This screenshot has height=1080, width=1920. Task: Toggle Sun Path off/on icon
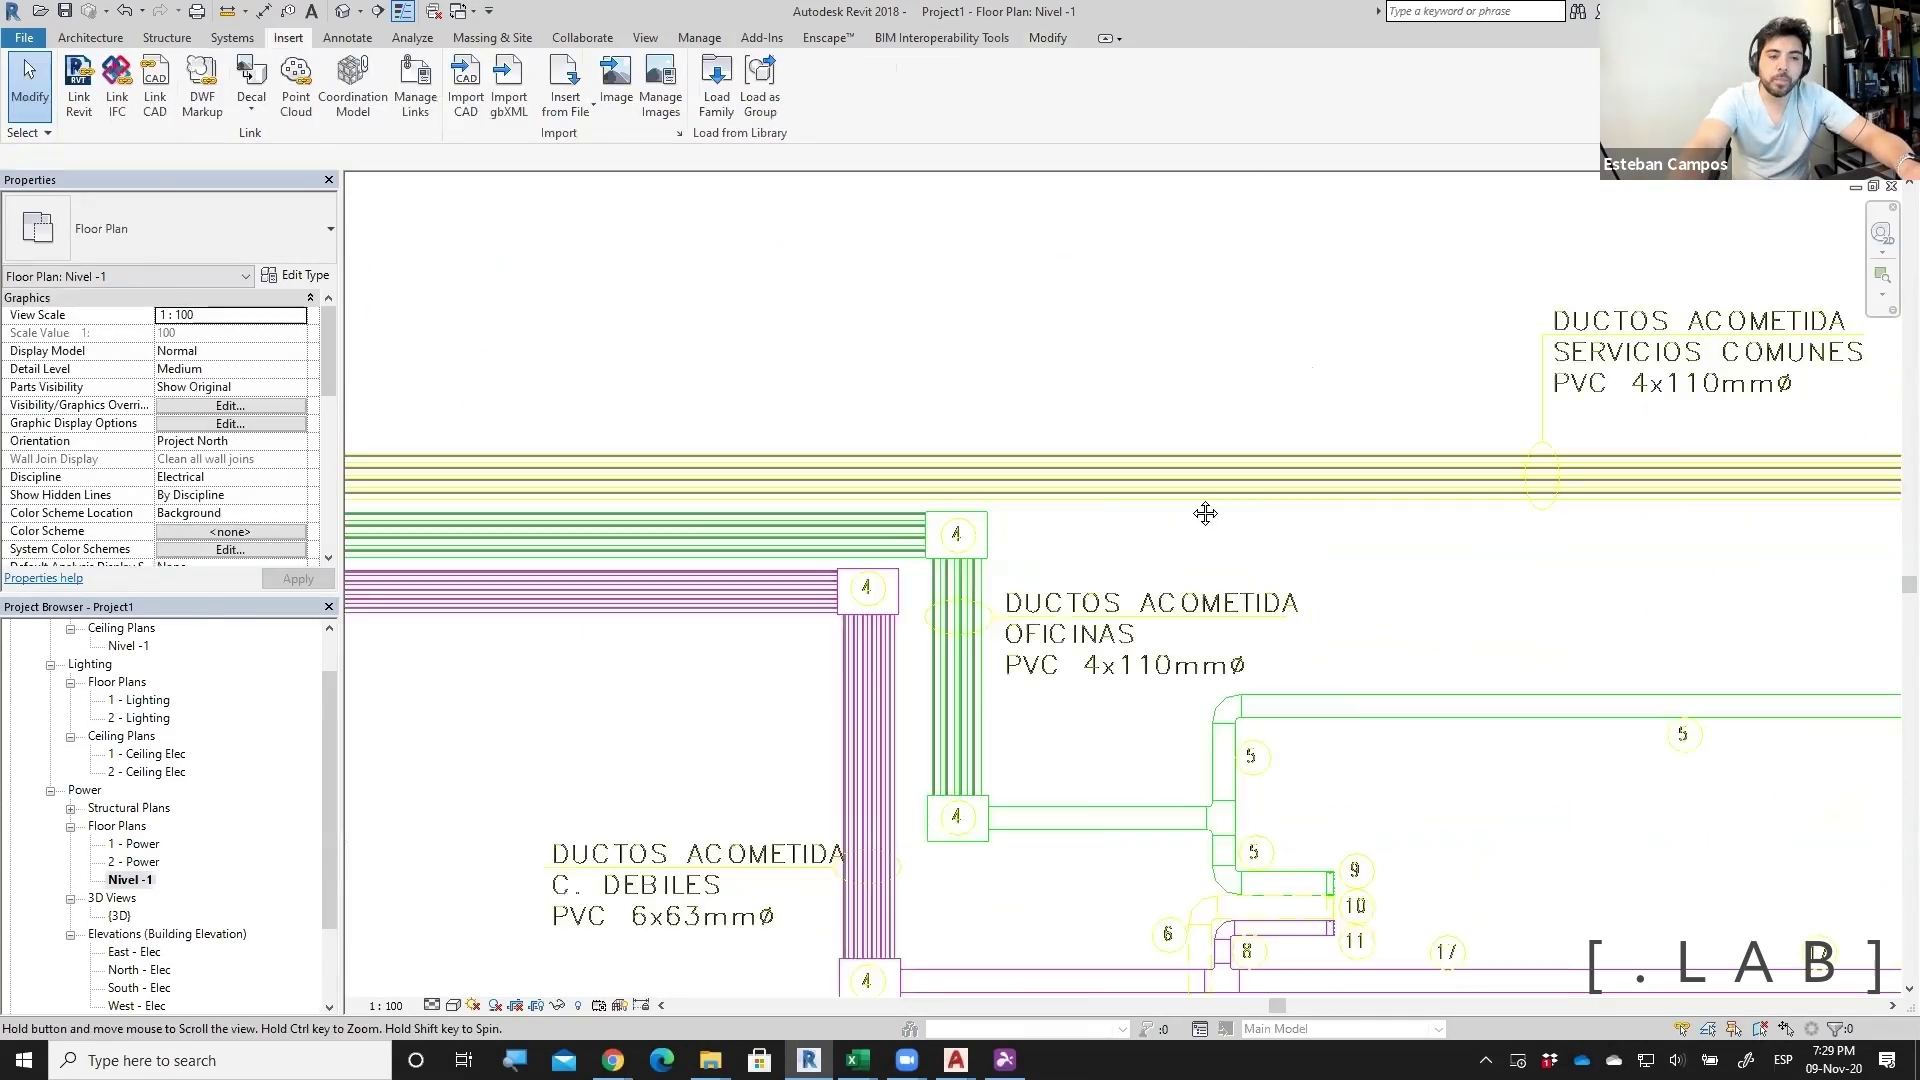pos(473,1005)
